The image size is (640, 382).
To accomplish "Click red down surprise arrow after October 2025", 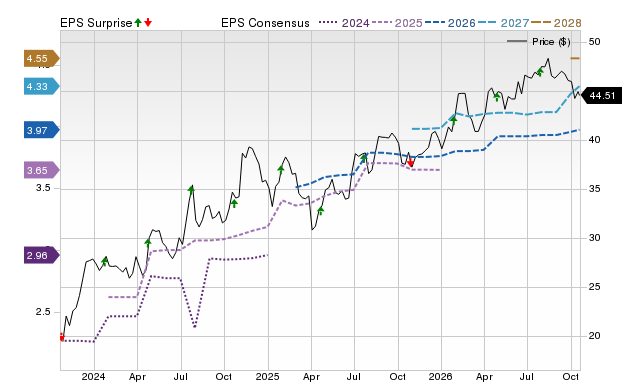I will [410, 163].
